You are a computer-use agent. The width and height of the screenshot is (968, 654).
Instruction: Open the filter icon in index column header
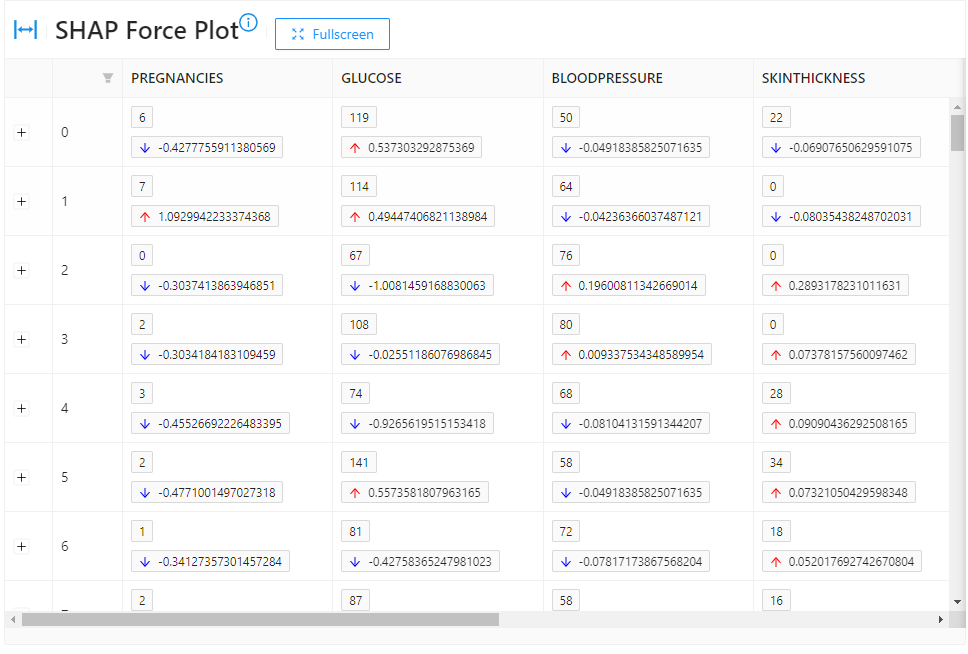pyautogui.click(x=108, y=78)
